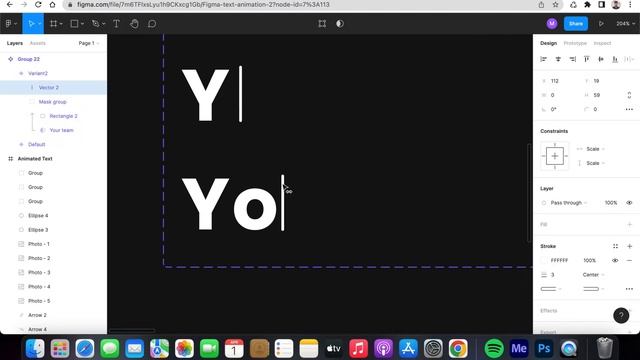This screenshot has height=360, width=640.
Task: Select the Move tool
Action: [31, 24]
